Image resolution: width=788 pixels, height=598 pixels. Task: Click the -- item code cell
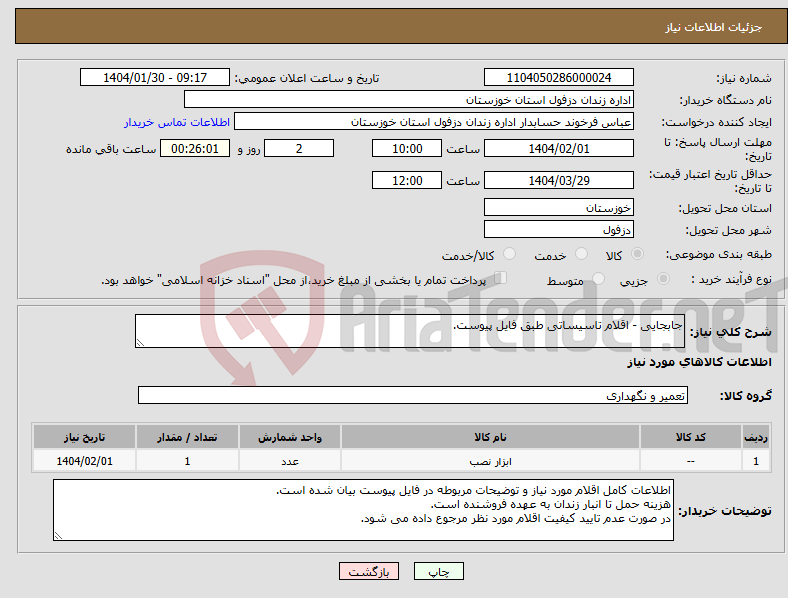coord(691,461)
